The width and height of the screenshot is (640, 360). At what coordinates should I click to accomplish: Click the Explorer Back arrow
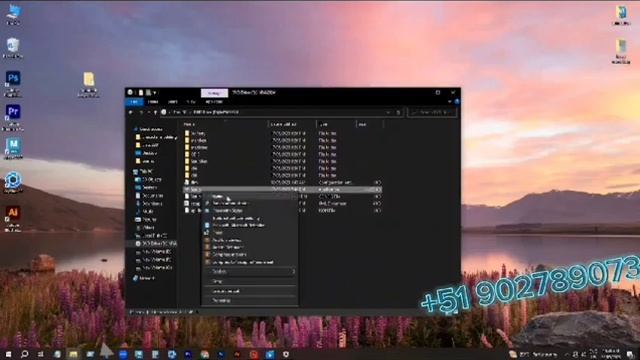131,112
